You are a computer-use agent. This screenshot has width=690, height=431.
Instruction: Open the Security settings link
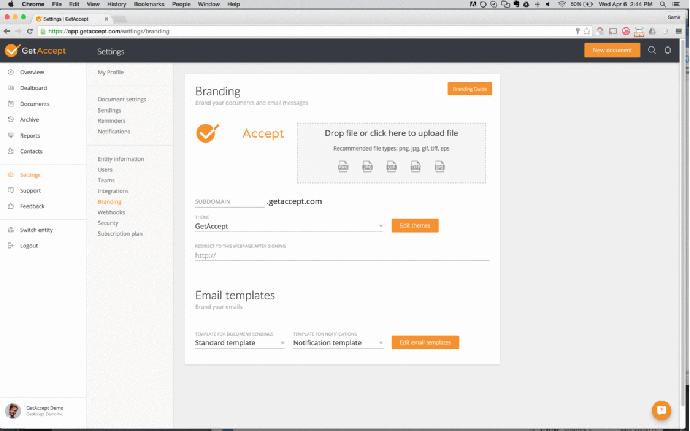108,223
